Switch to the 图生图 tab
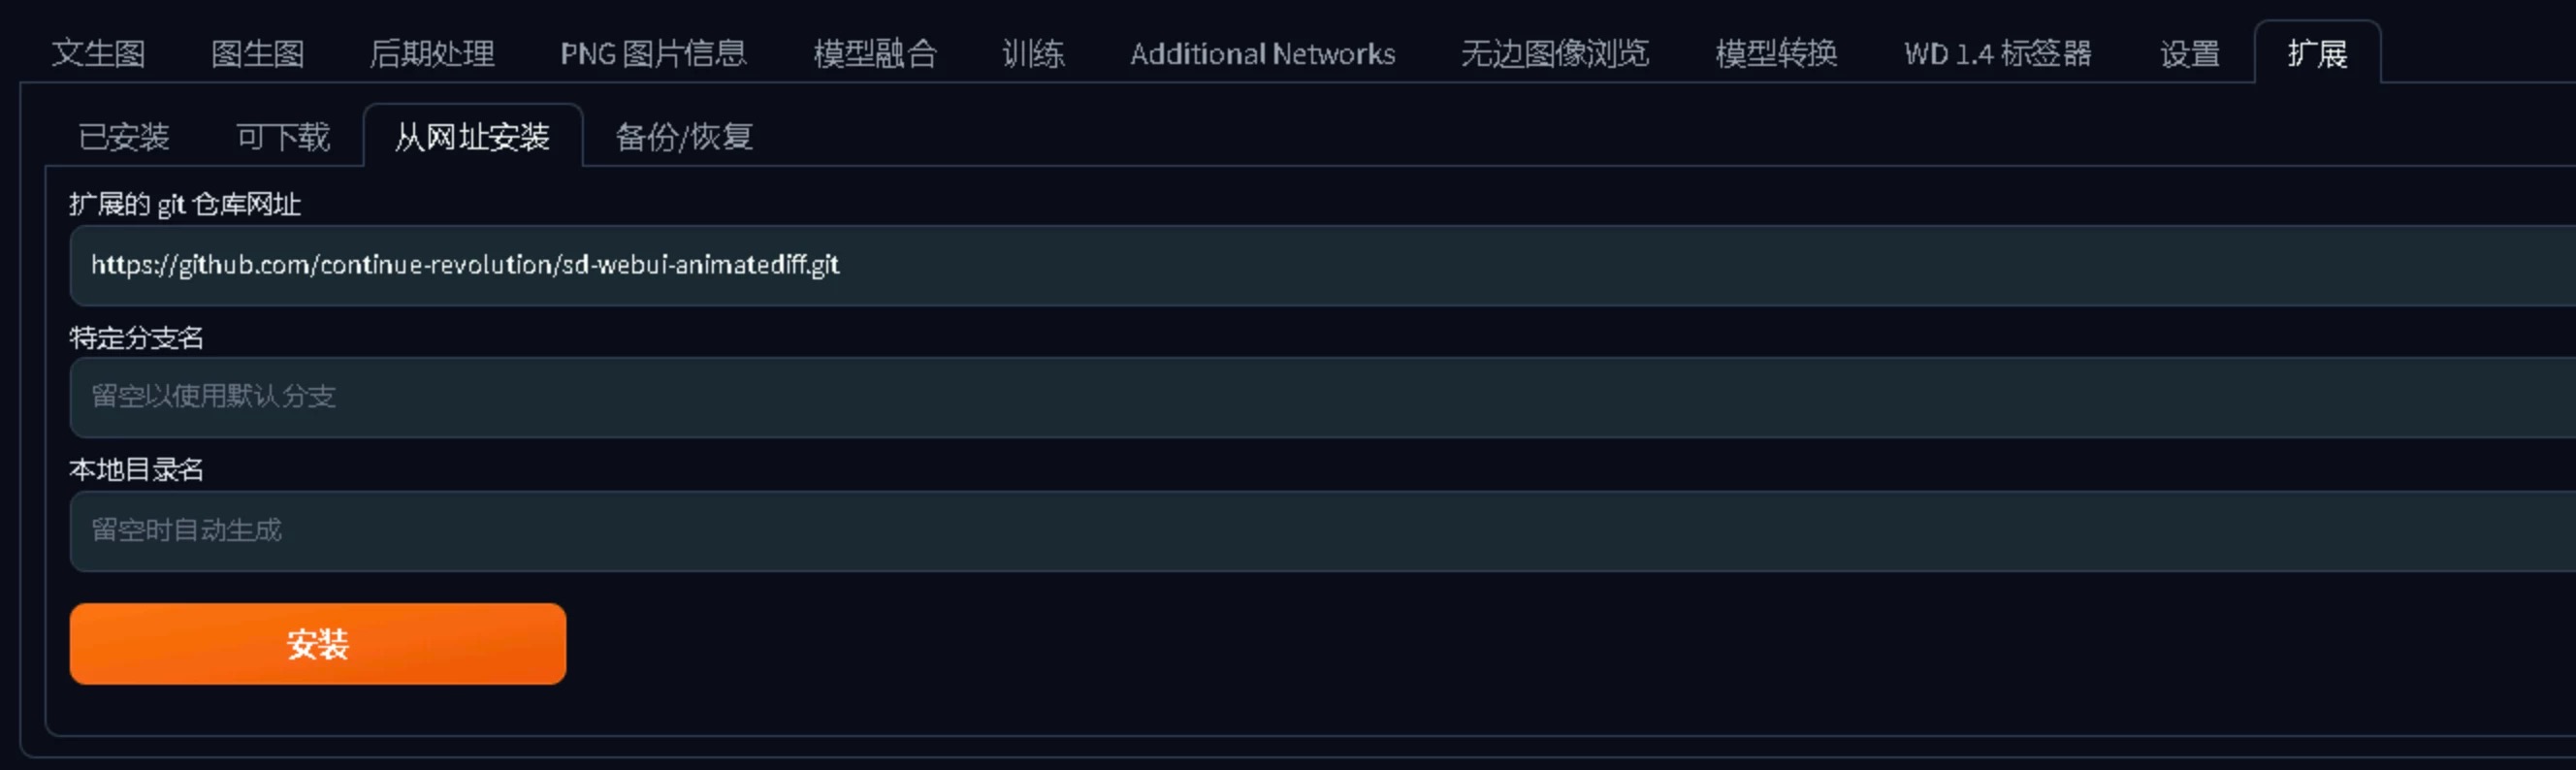Viewport: 2576px width, 770px height. [257, 53]
